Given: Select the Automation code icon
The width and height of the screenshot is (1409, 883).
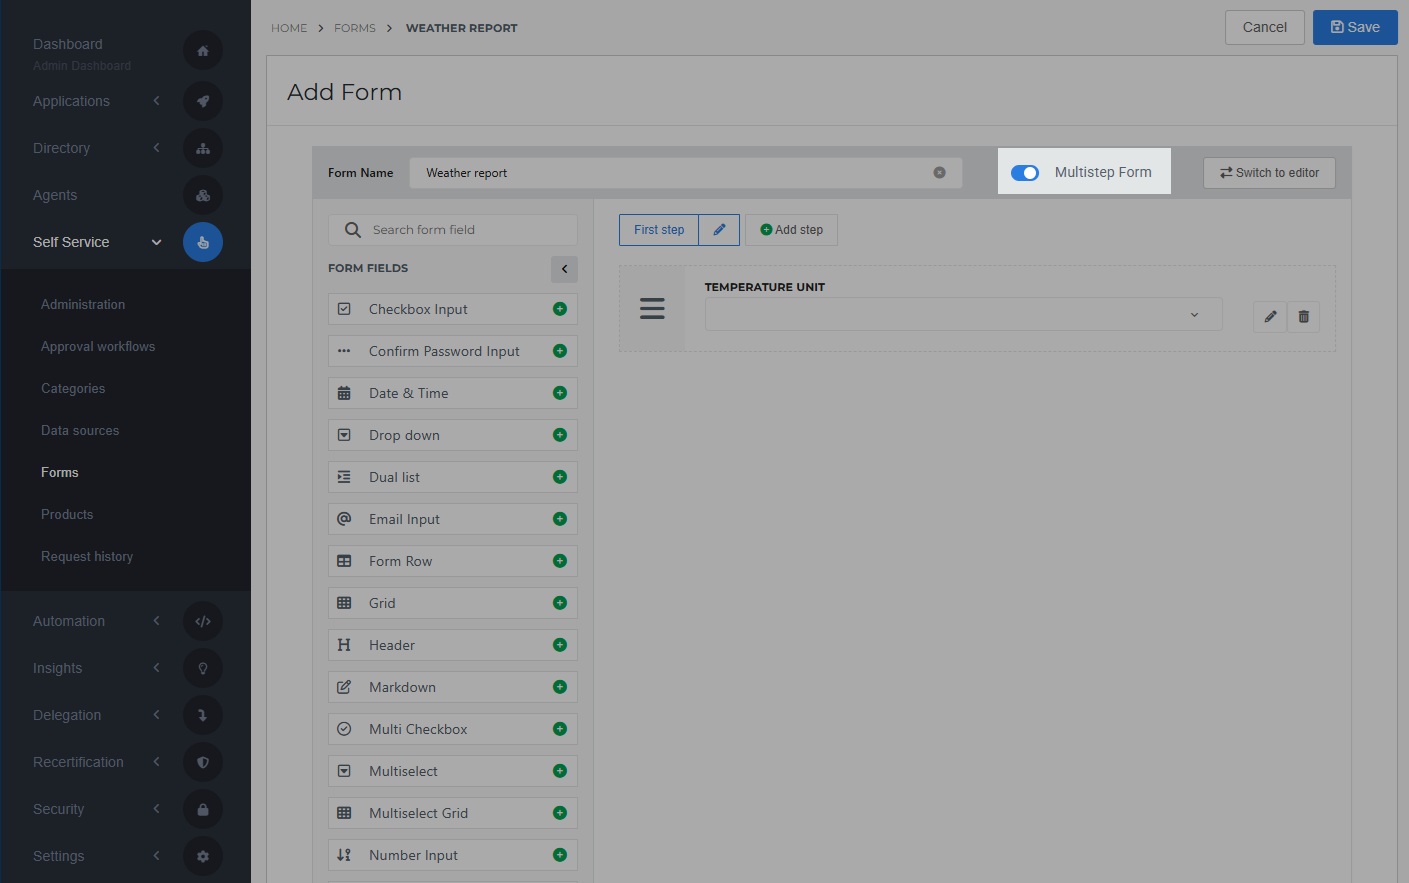Looking at the screenshot, I should click(203, 621).
